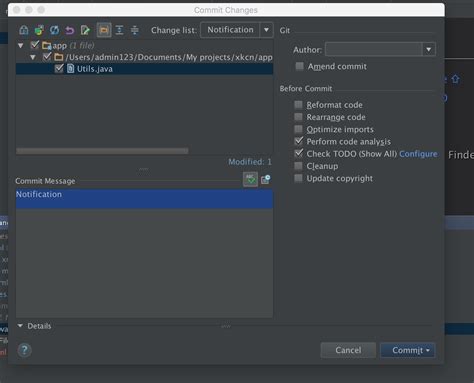The image size is (474, 383).
Task: Enable the Update copyright checkbox
Action: click(298, 178)
